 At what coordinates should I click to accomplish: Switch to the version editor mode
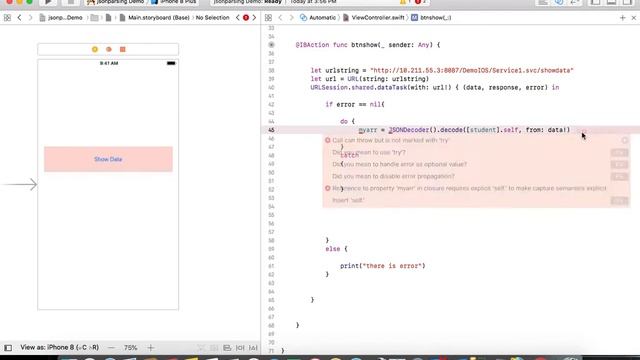tap(574, 2)
